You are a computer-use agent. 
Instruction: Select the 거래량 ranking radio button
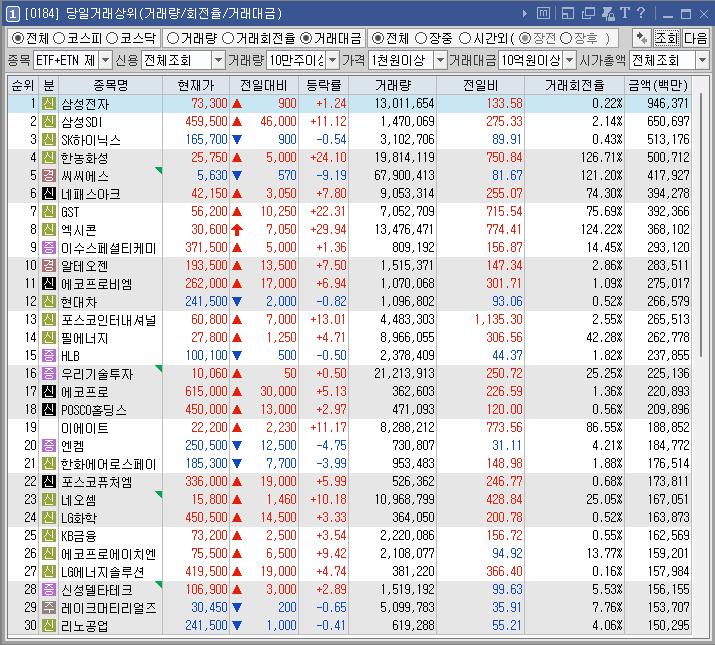point(173,38)
